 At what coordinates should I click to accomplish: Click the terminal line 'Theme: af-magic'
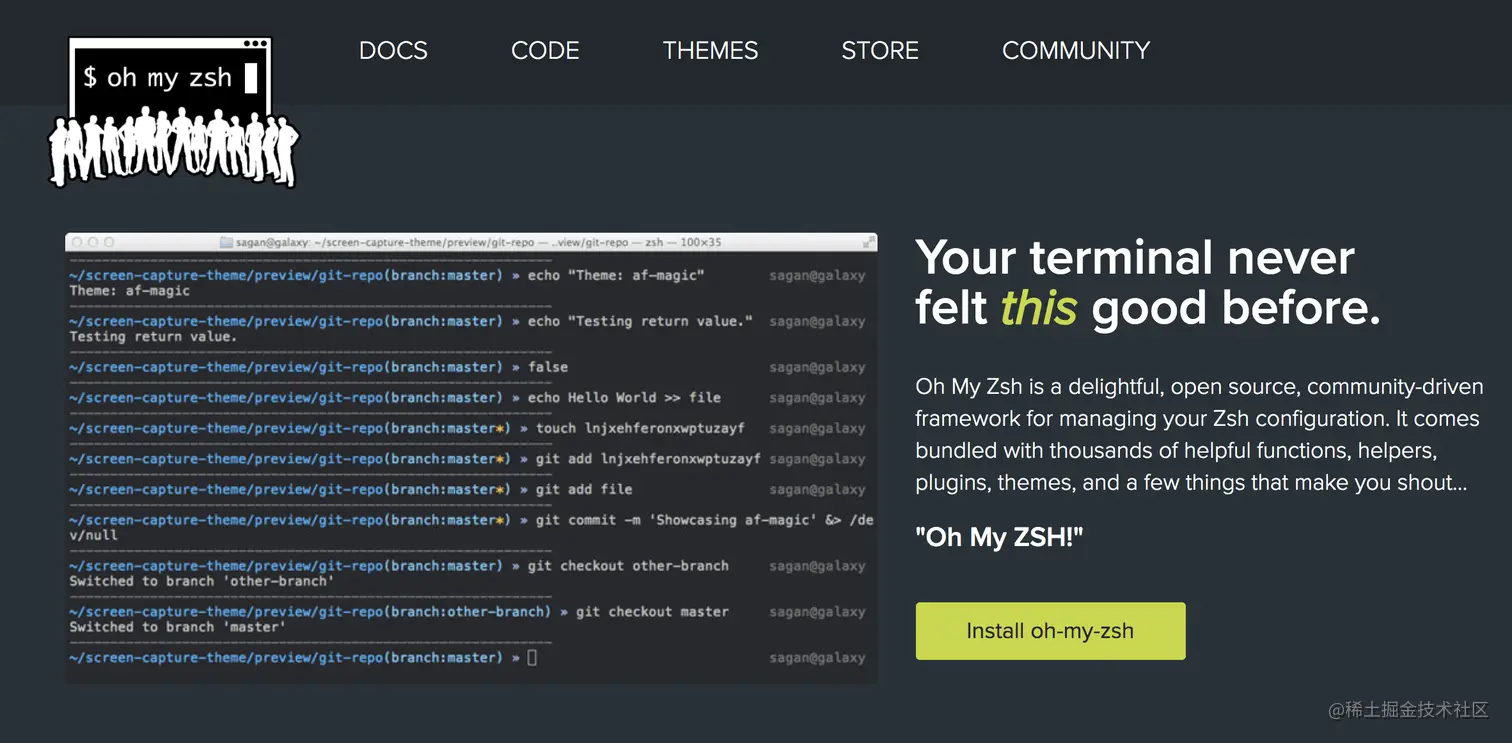[129, 291]
